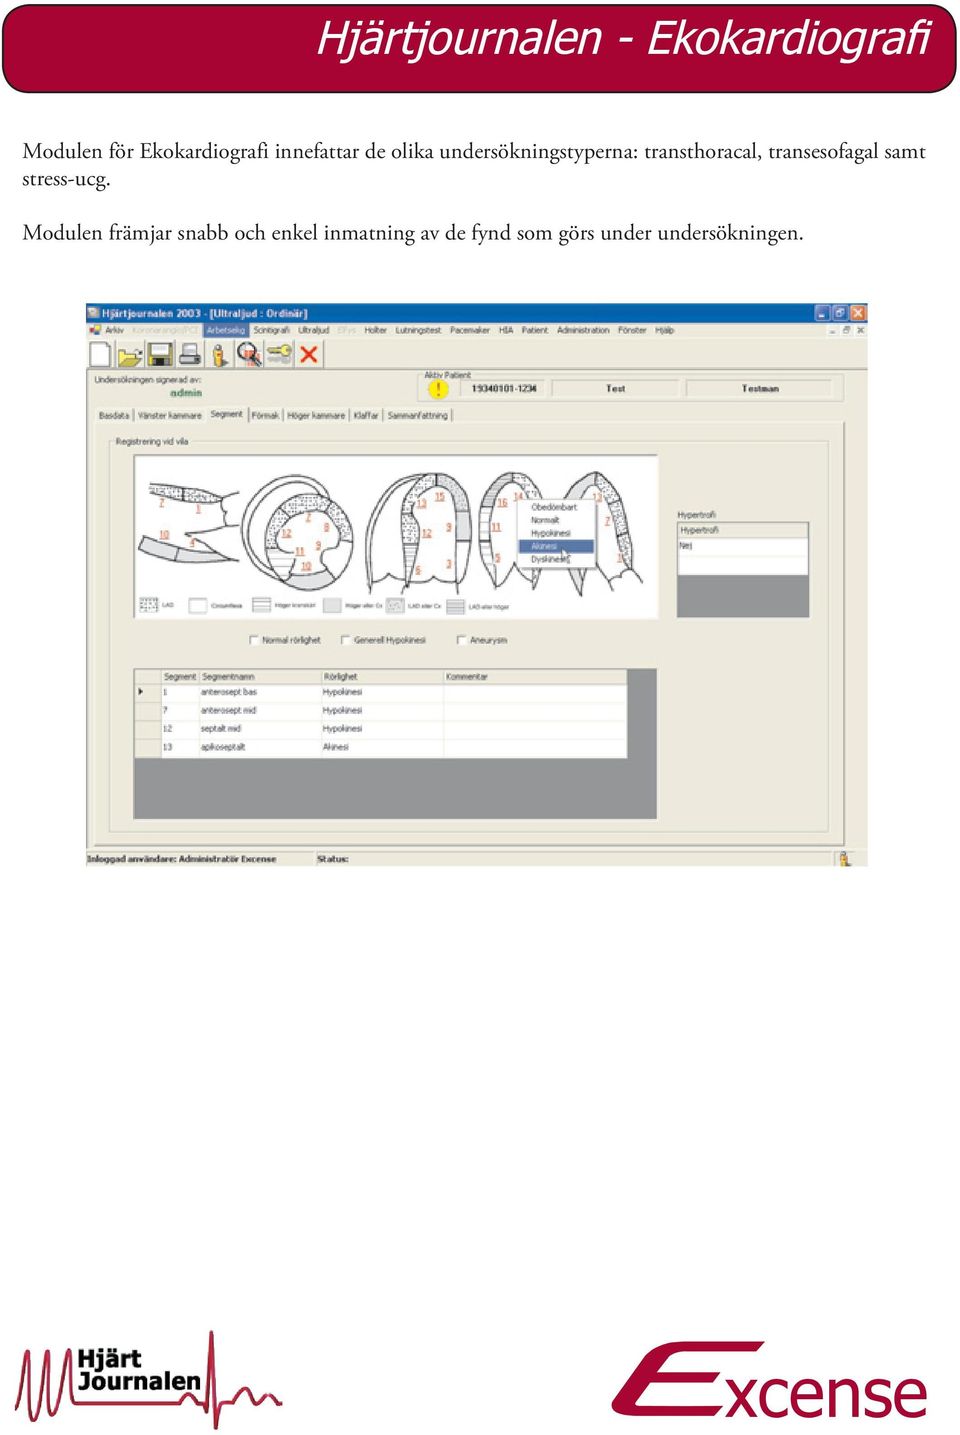Switch to the Höger kammare tab
This screenshot has height=1435, width=960.
click(316, 415)
